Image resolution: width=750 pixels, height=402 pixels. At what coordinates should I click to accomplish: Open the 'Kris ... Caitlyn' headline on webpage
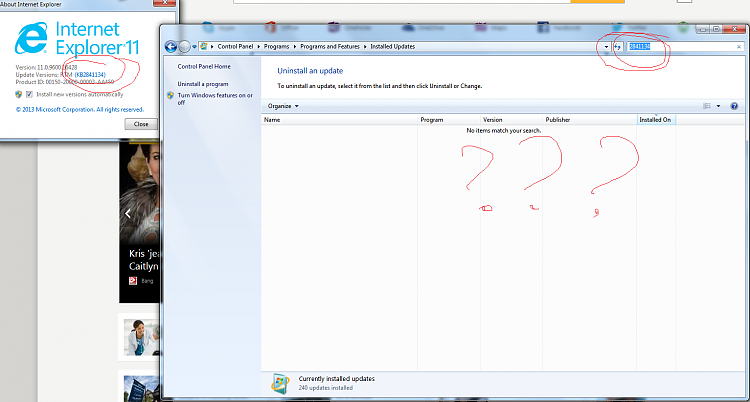click(x=144, y=259)
